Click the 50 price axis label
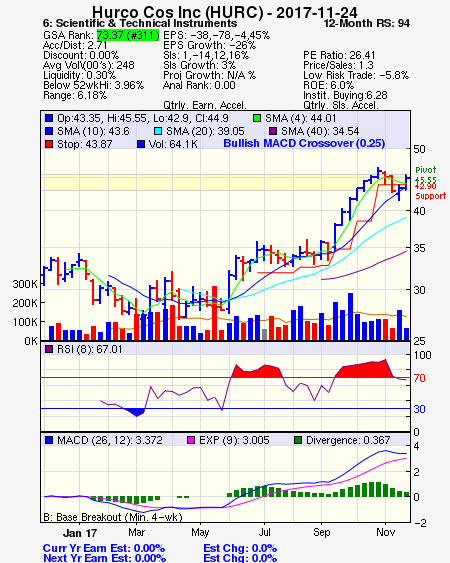Screen dimensions: 450x563 point(419,149)
